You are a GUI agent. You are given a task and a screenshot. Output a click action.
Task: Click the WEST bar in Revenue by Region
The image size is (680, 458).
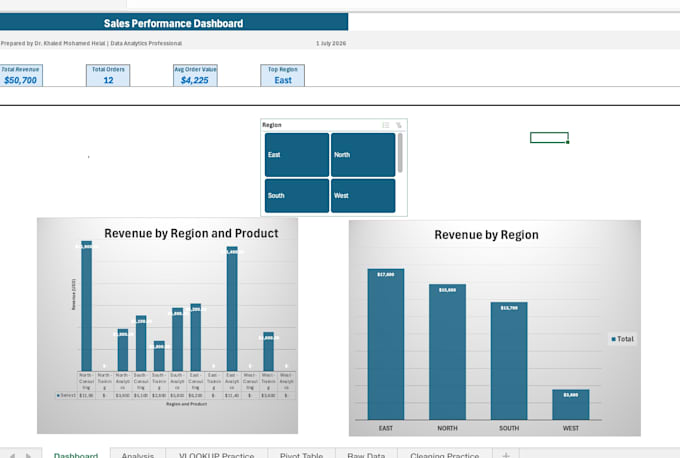571,405
